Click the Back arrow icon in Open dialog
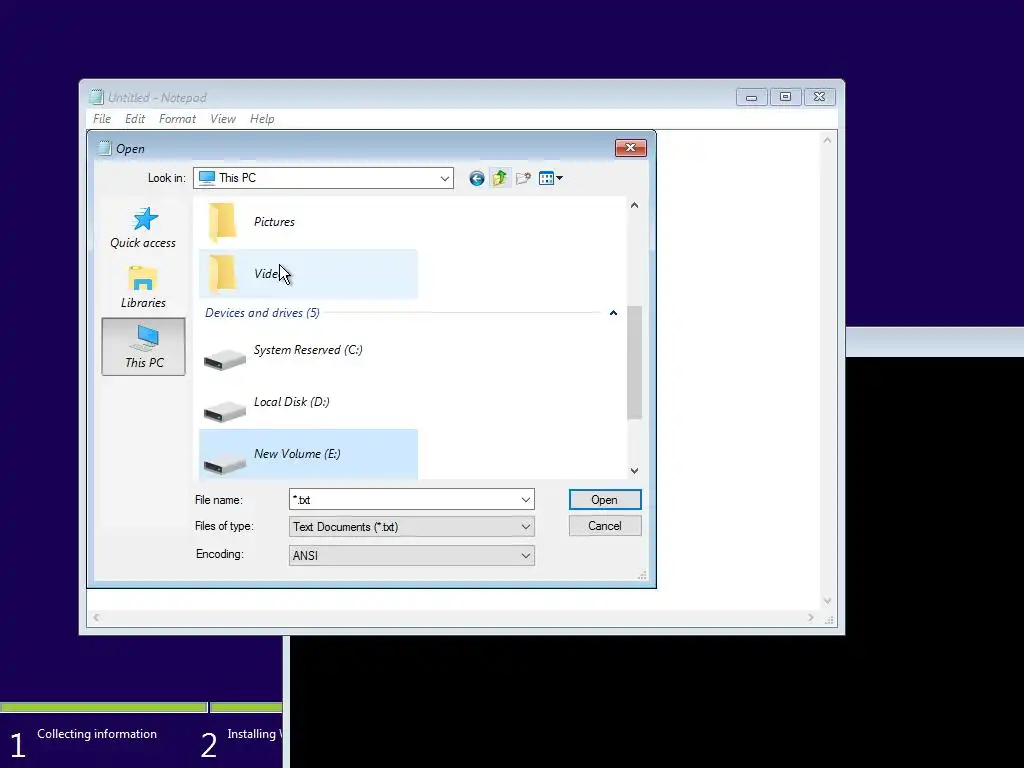This screenshot has height=768, width=1024. point(477,178)
